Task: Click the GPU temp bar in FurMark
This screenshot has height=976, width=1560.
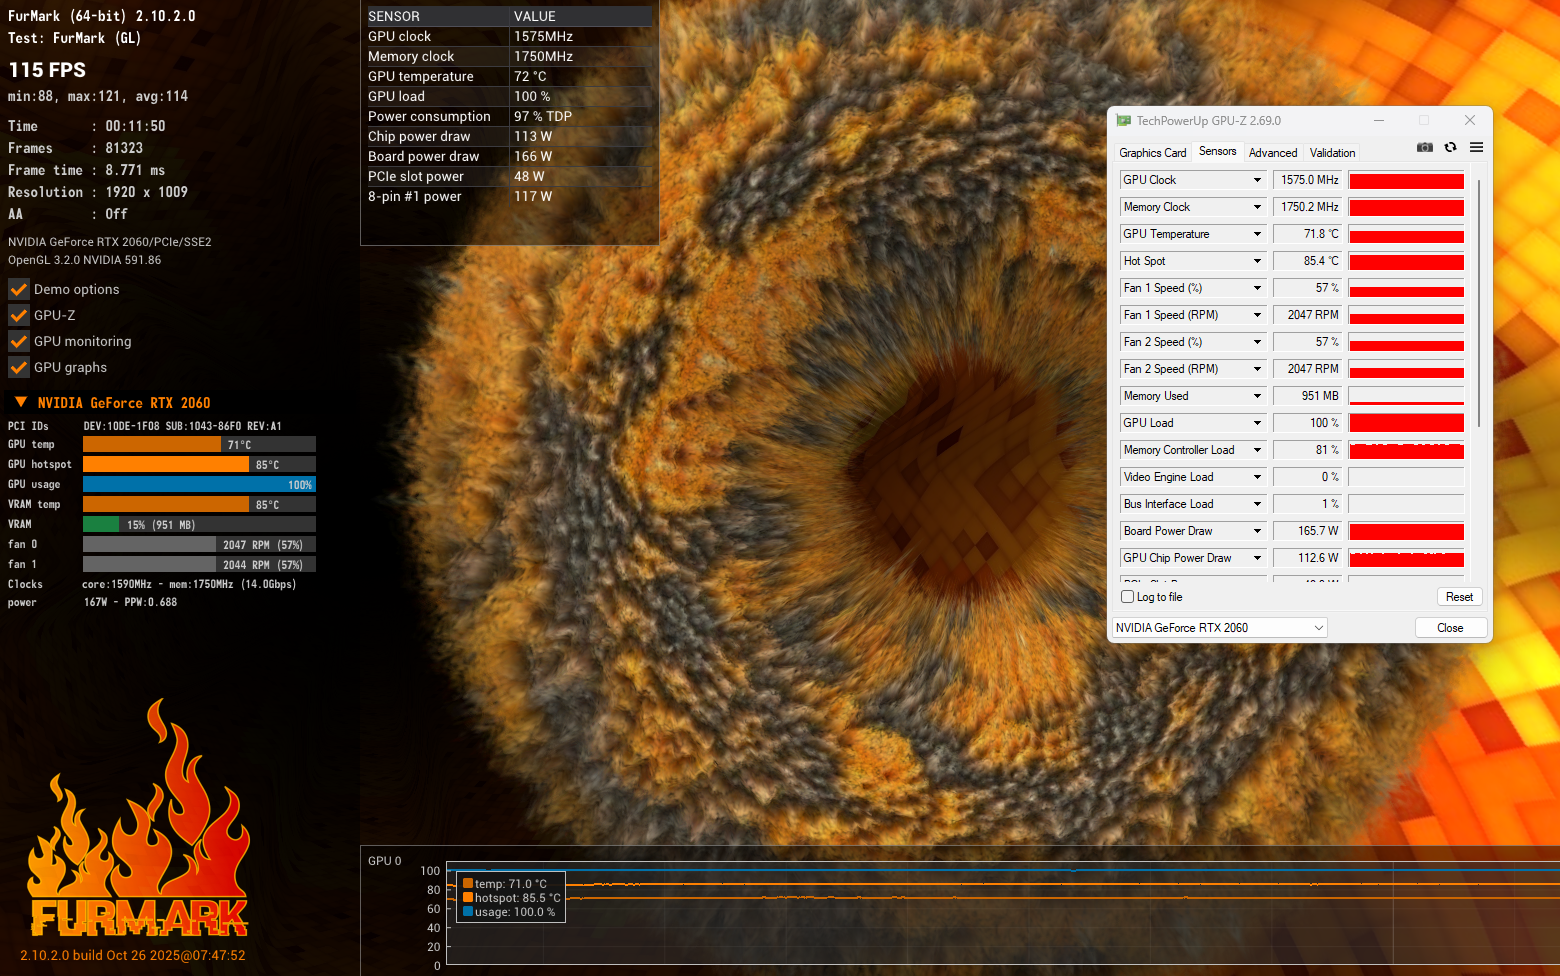Action: 199,444
